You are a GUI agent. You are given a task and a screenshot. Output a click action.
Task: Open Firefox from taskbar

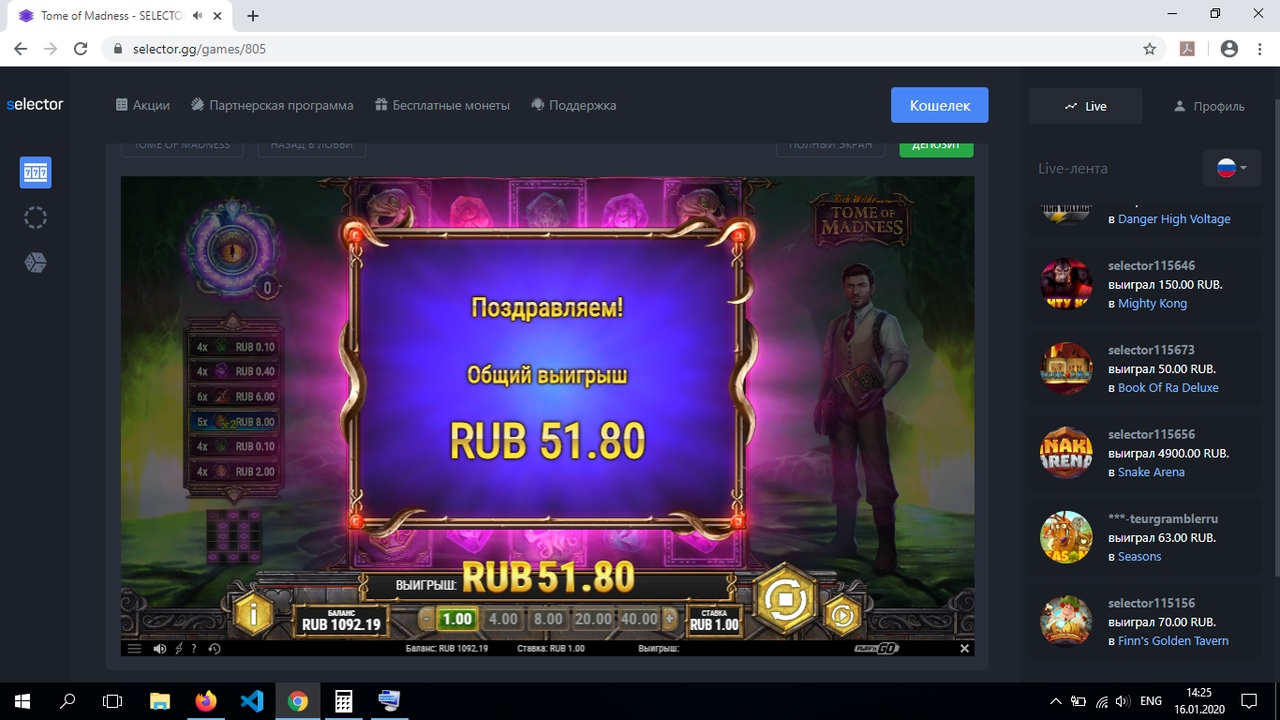[x=206, y=701]
